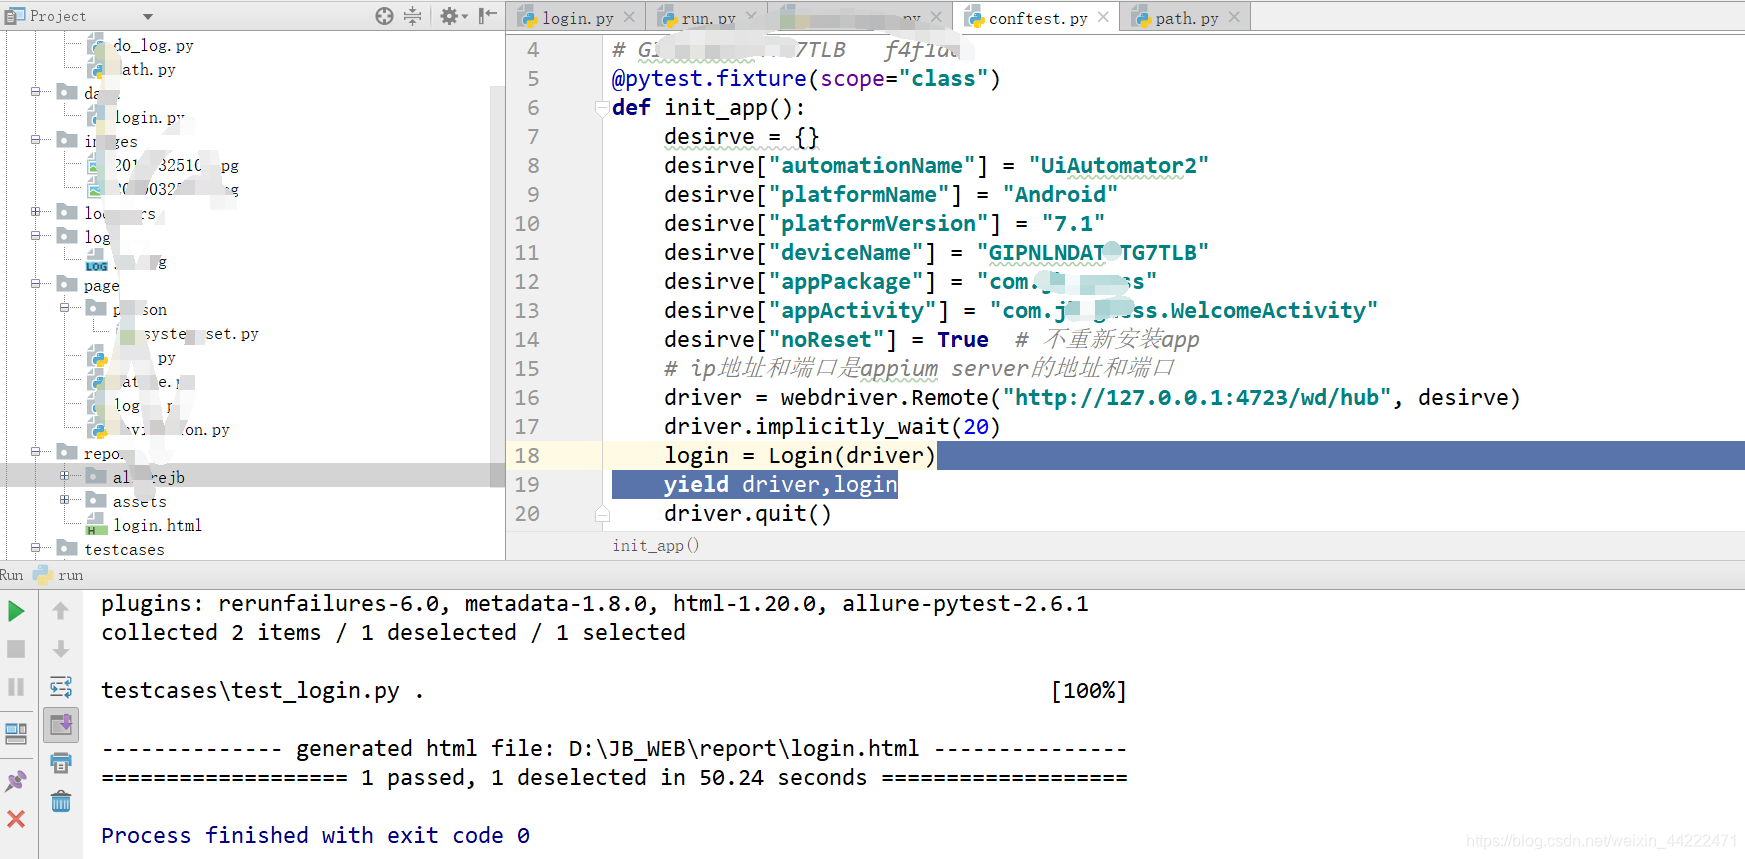Screen dimensions: 1745x859
Task: Click the Print console output icon
Action: coord(61,763)
